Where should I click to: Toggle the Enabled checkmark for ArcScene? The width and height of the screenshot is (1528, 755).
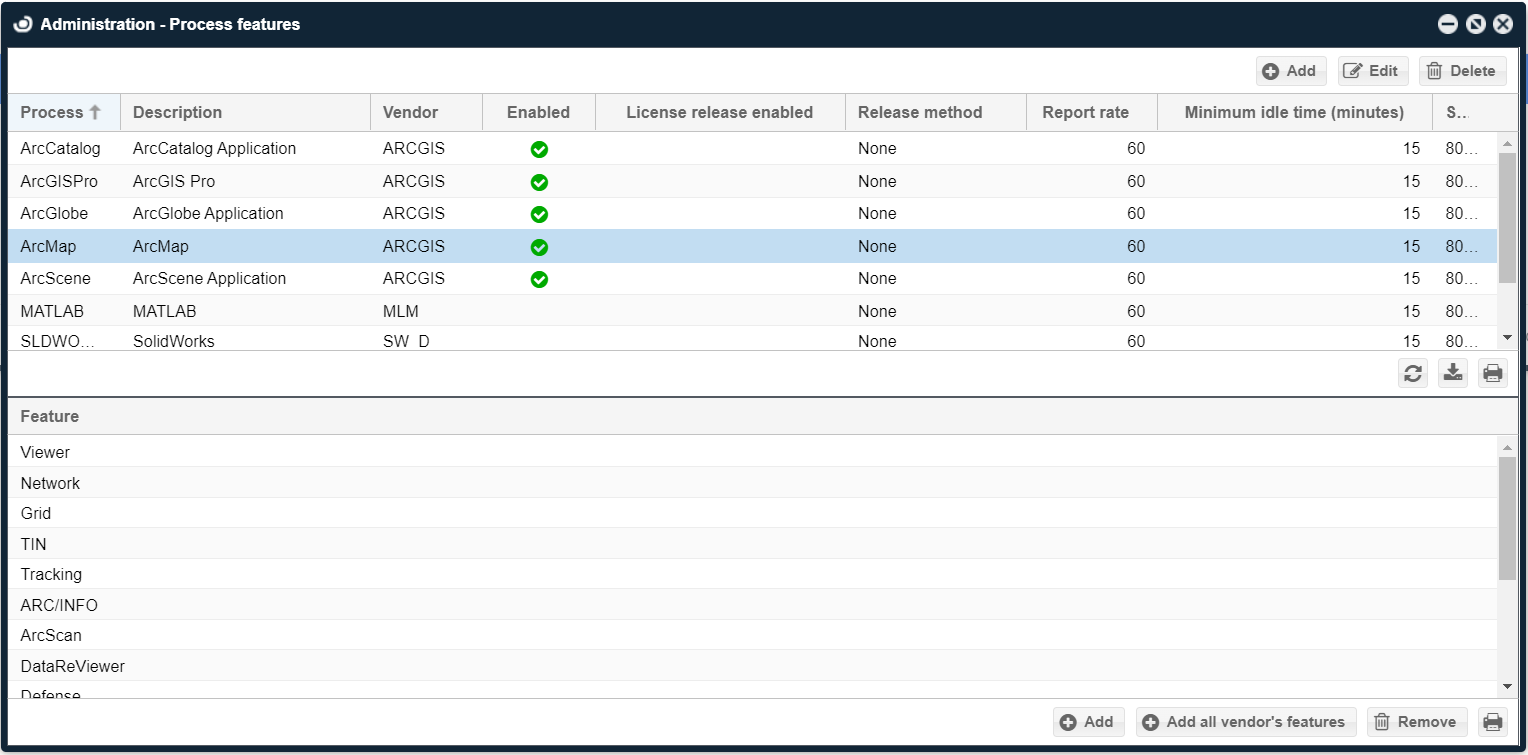pos(539,279)
